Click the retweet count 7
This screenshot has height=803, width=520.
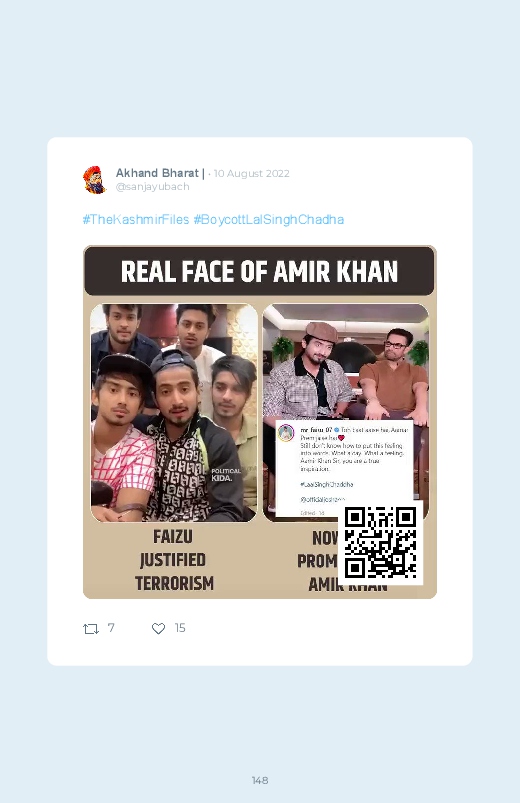click(111, 628)
